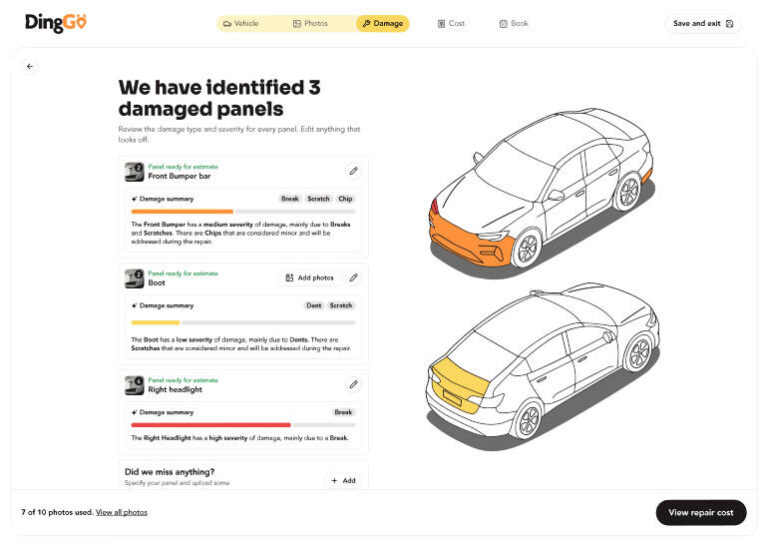Click Damage summary label in Right headlight card
768x547 pixels.
[167, 412]
